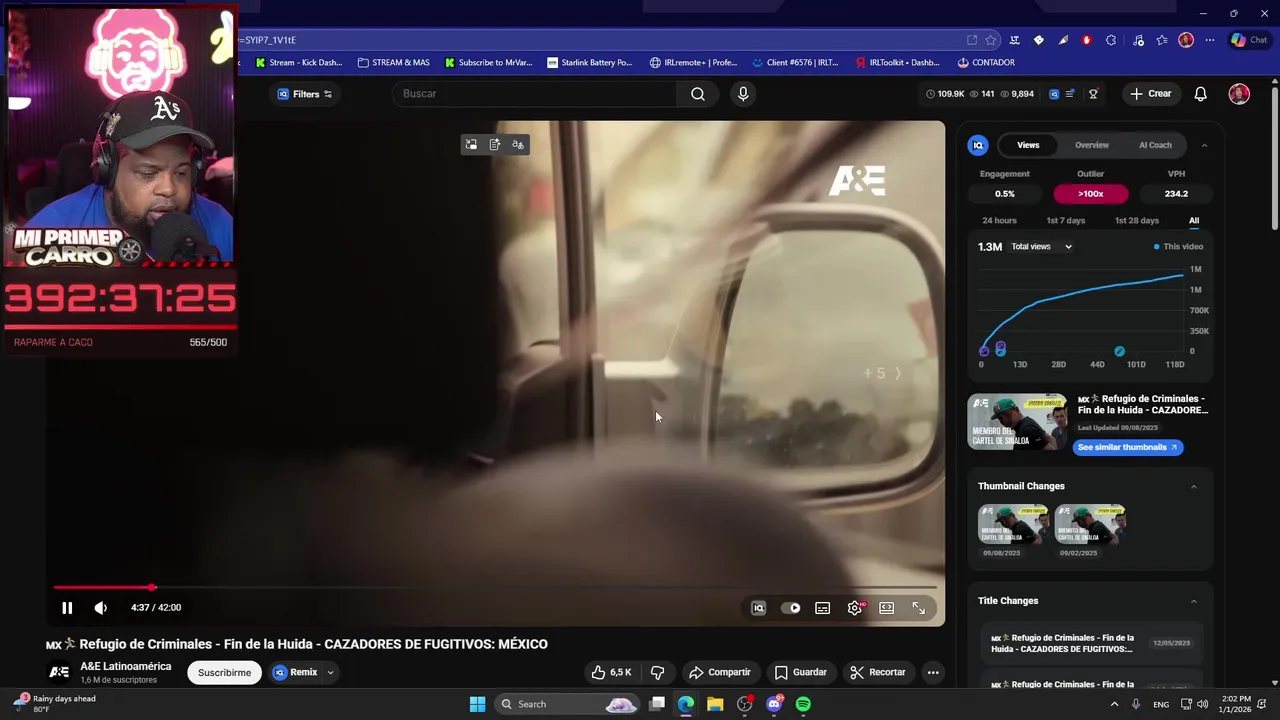The width and height of the screenshot is (1280, 720).
Task: Click the vidIQ icon in player controls
Action: 759,608
